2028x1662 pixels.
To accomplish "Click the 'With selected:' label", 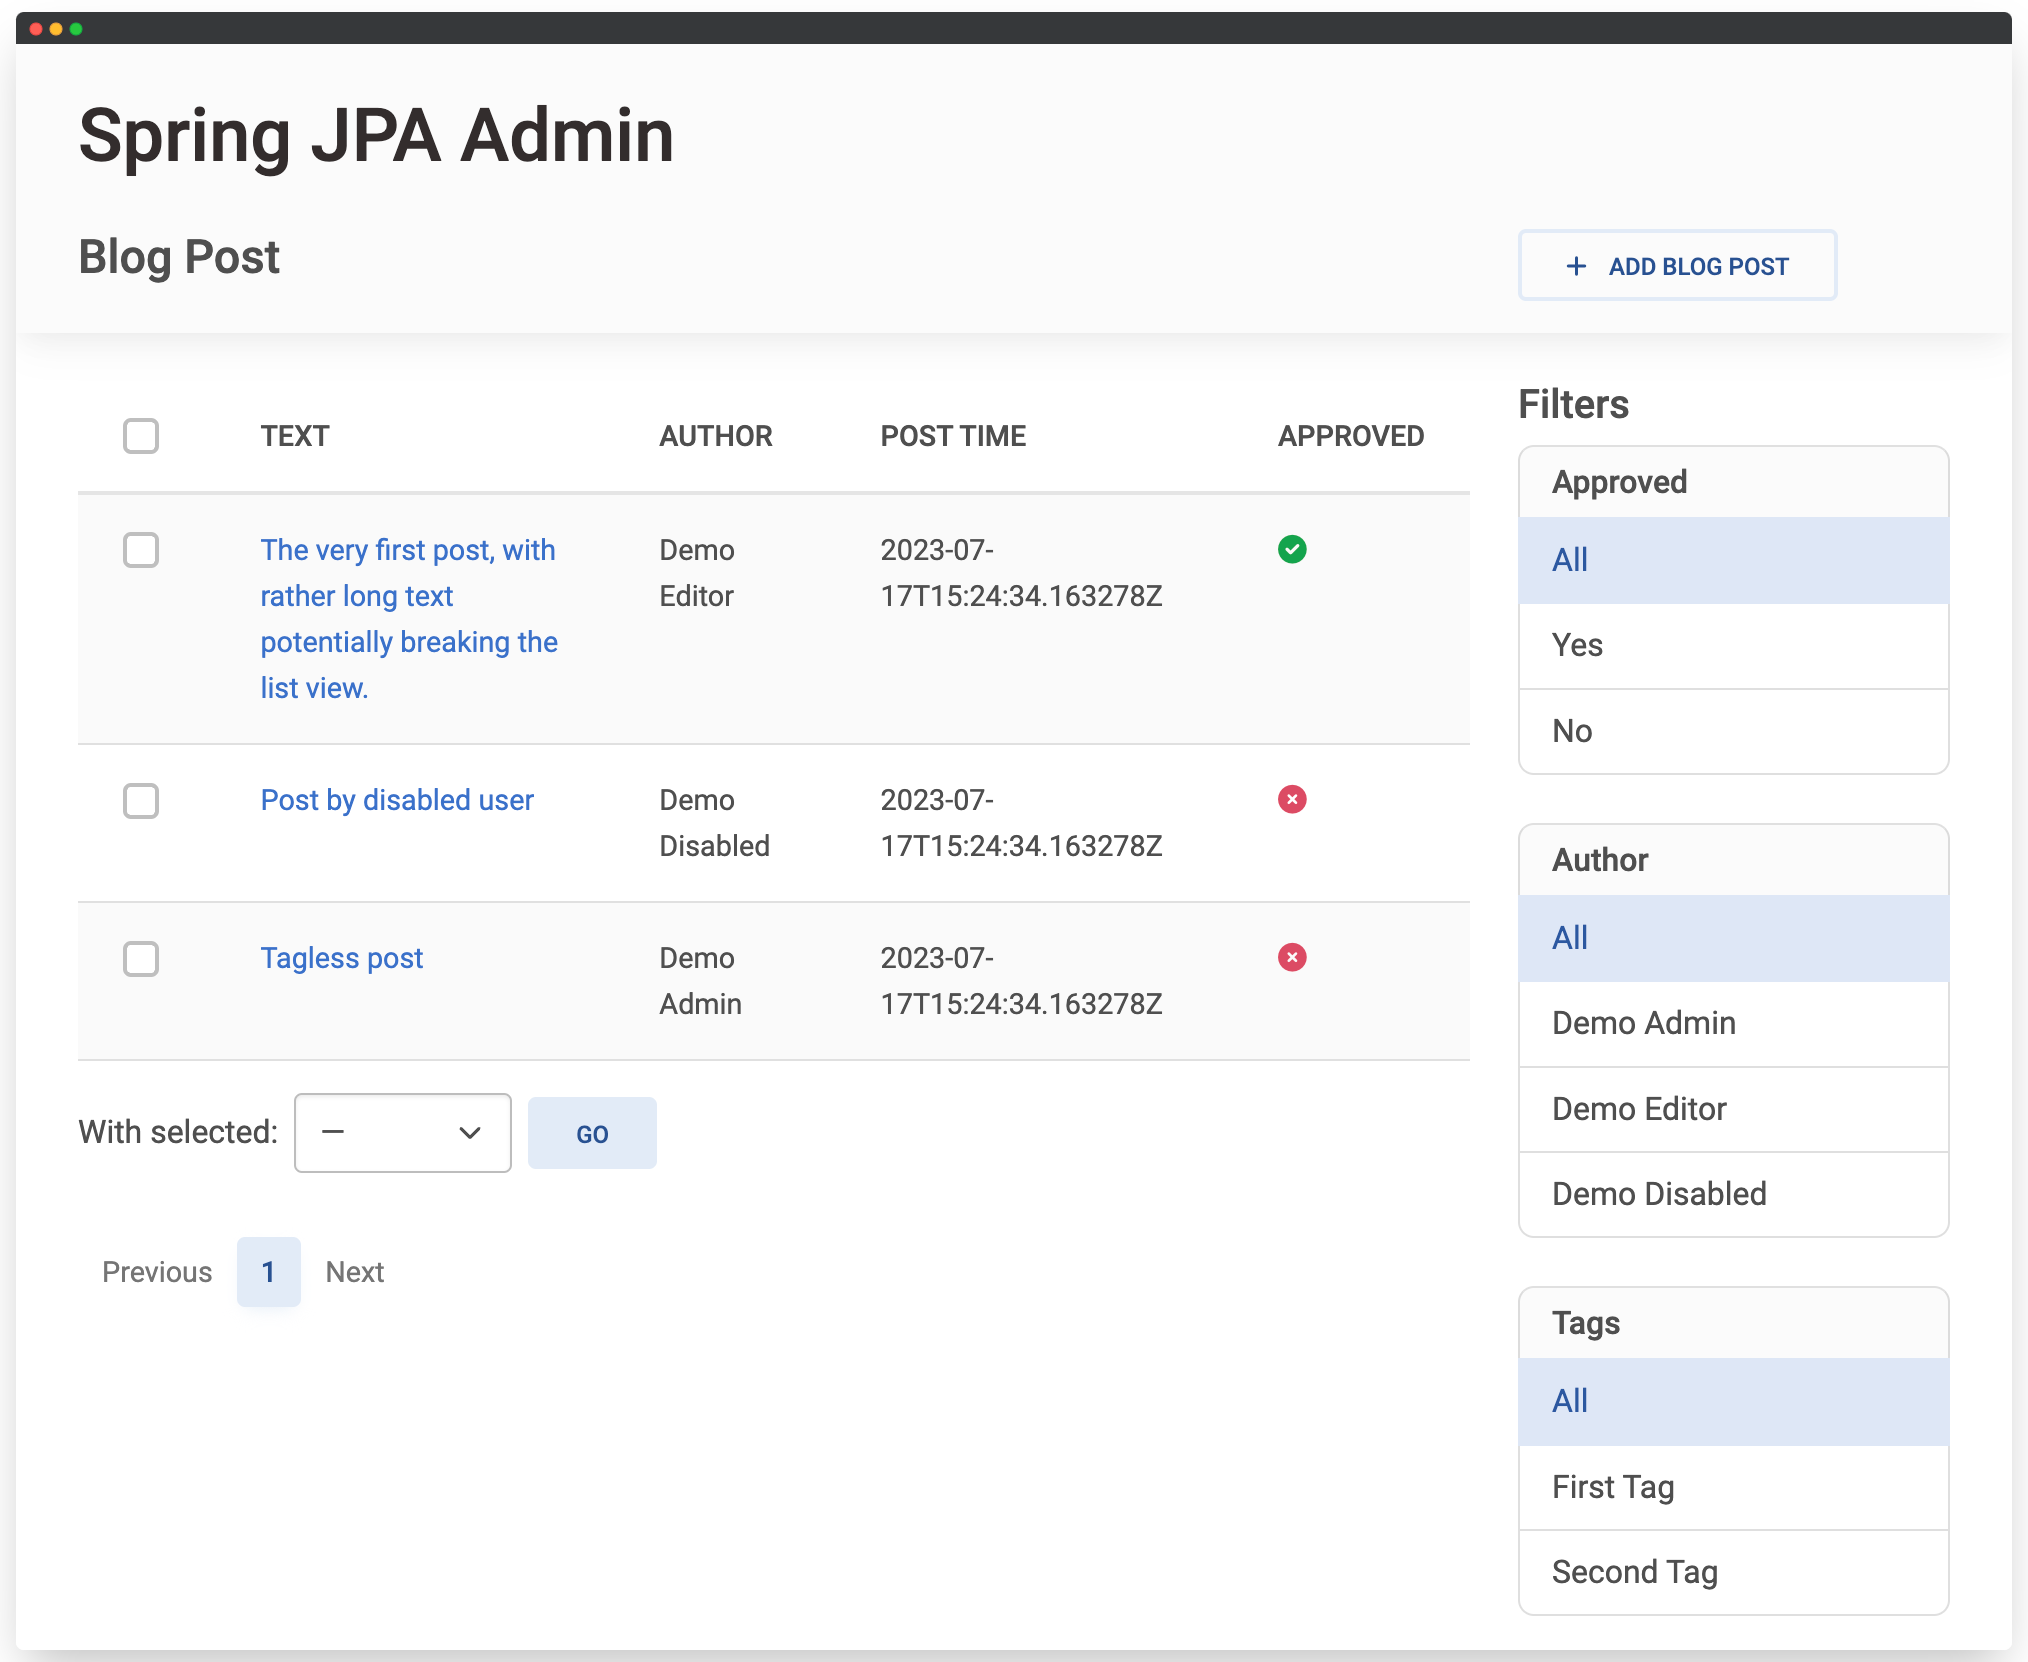I will click(x=178, y=1132).
